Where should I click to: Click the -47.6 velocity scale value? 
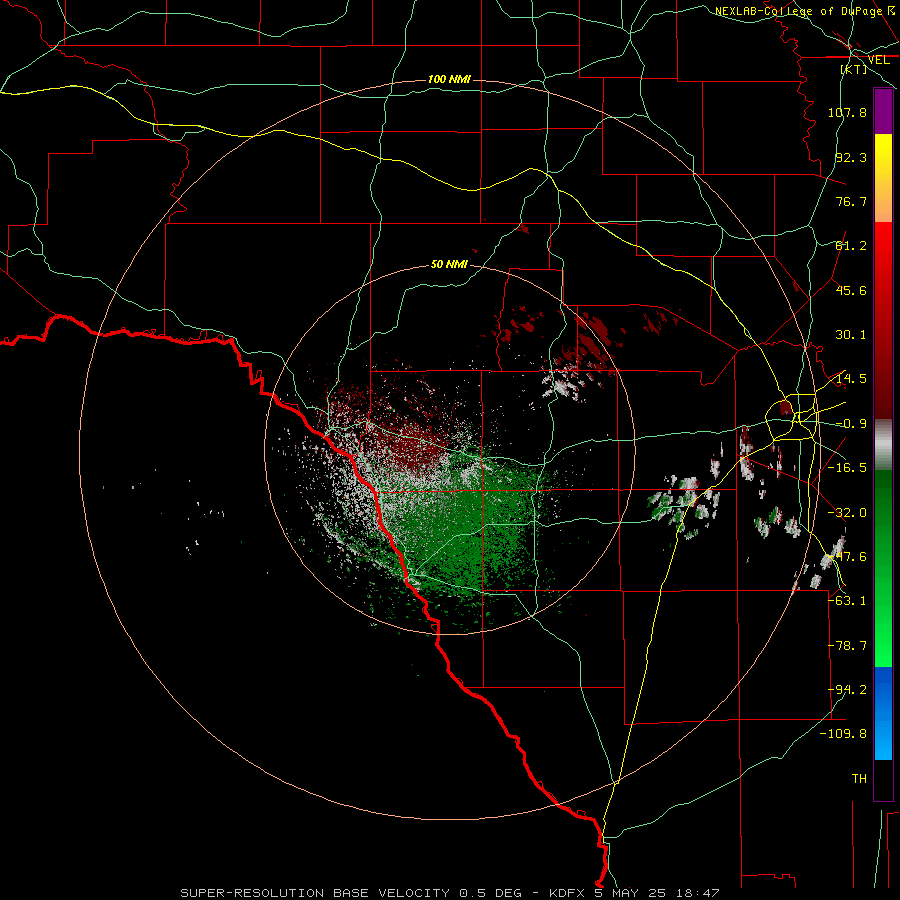(847, 557)
